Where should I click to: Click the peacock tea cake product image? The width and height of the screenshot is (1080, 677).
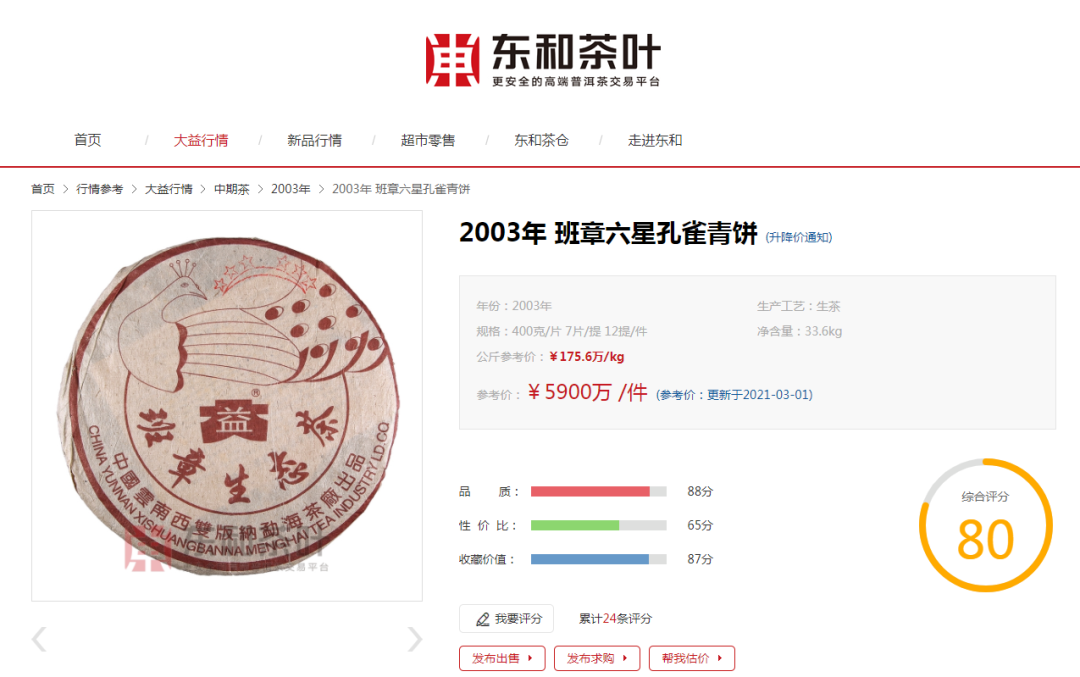click(x=227, y=406)
